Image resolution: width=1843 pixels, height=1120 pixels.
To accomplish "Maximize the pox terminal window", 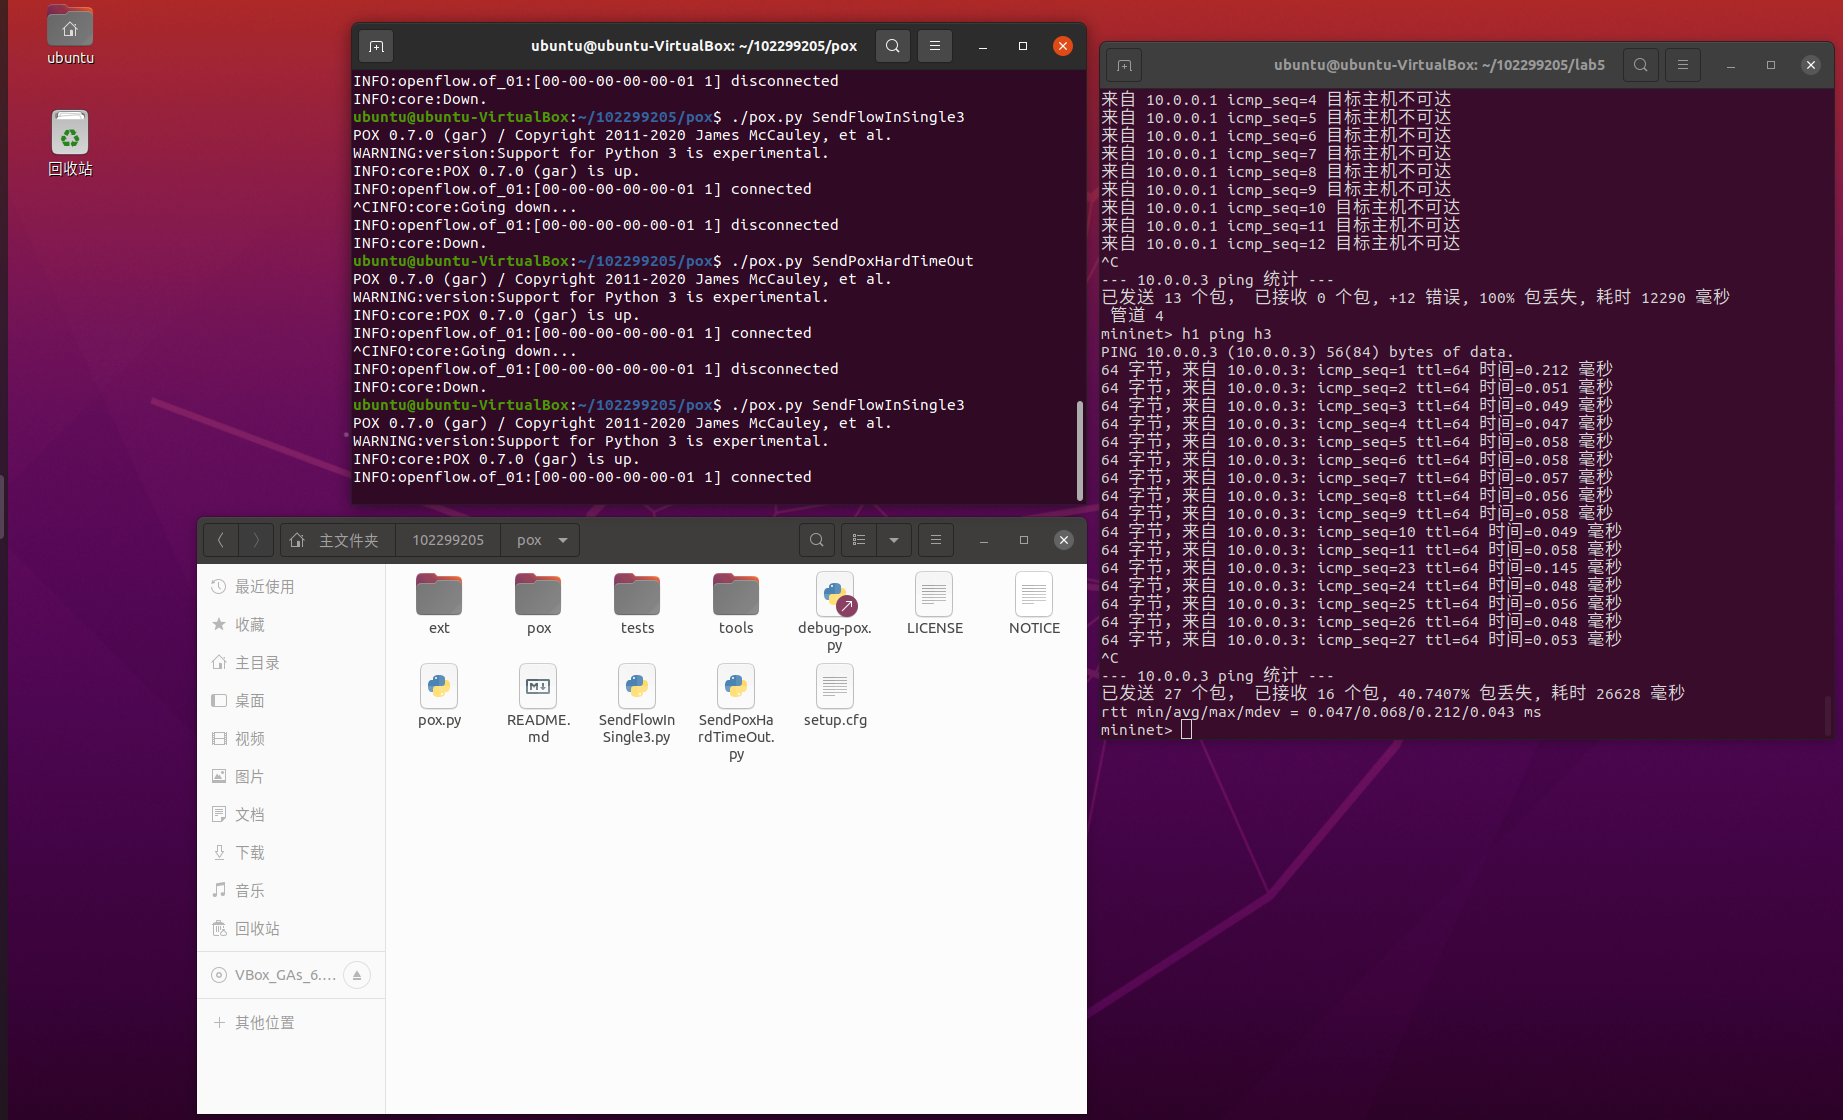I will pyautogui.click(x=1023, y=46).
